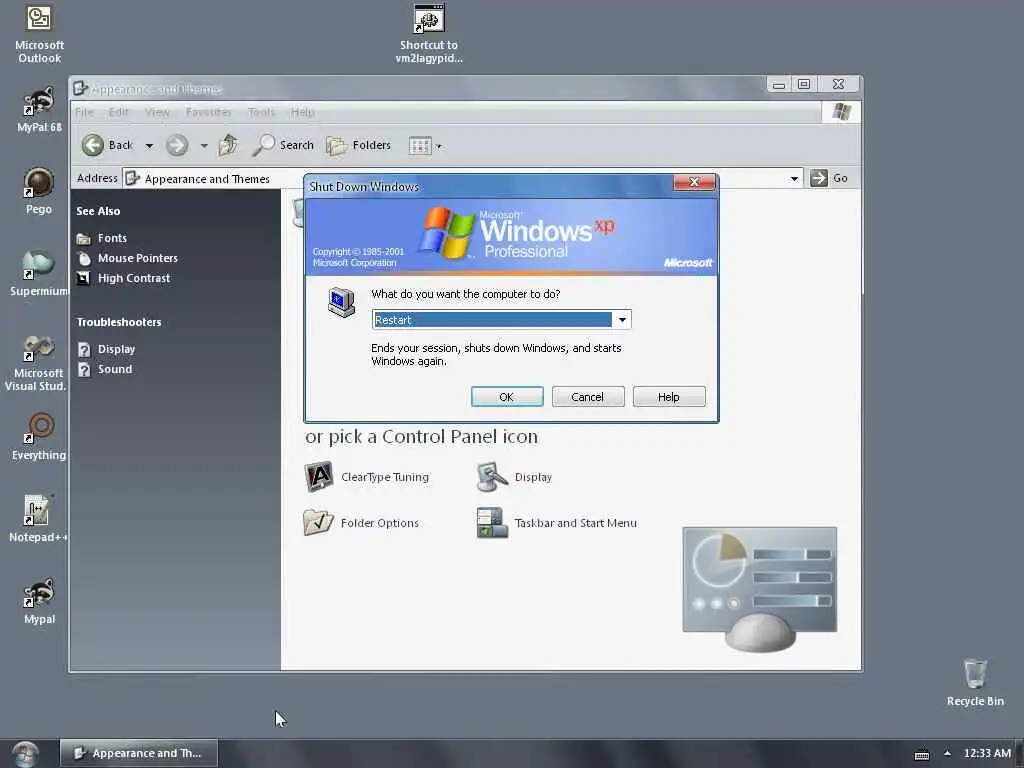Screen dimensions: 1024x768
Task: Go up one folder level
Action: pyautogui.click(x=228, y=145)
